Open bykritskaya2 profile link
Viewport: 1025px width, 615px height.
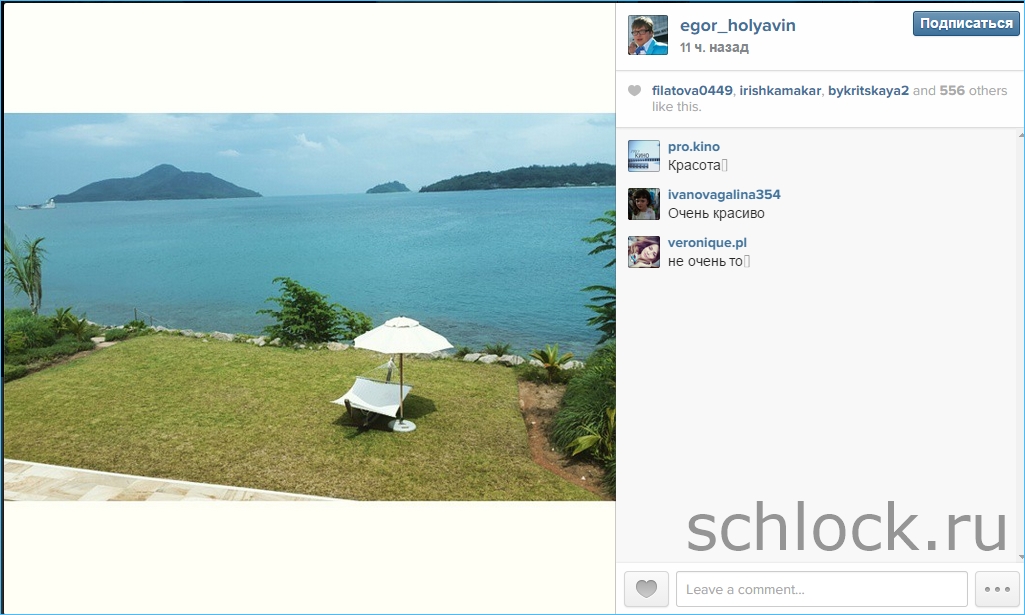tap(868, 91)
